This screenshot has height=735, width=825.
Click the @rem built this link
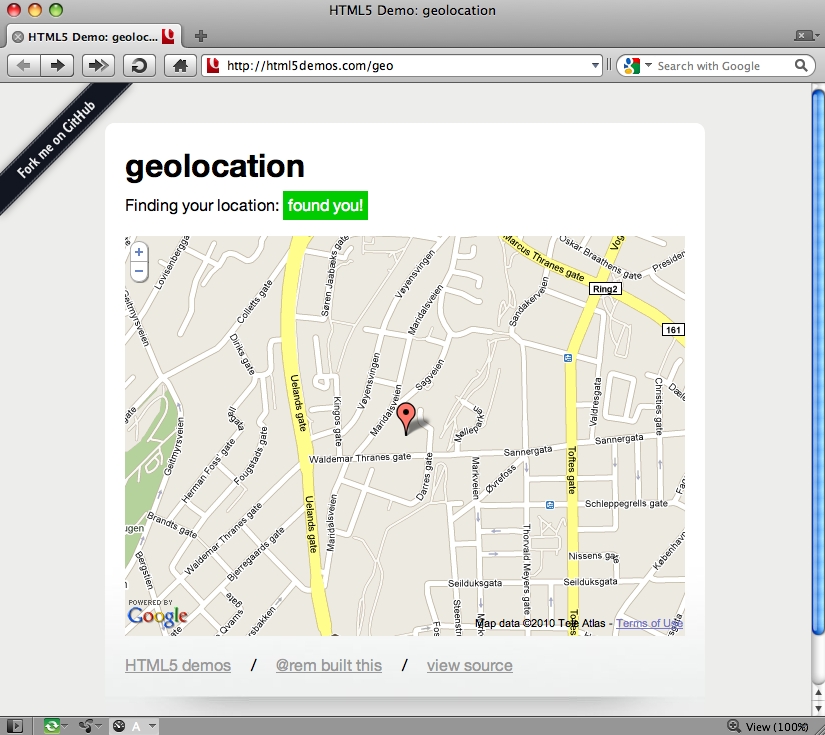[328, 665]
